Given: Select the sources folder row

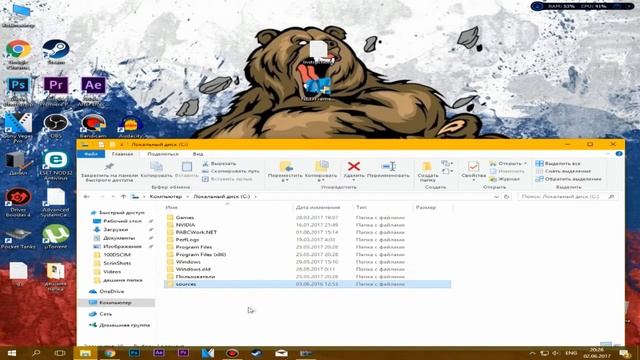Looking at the screenshot, I should [x=308, y=284].
